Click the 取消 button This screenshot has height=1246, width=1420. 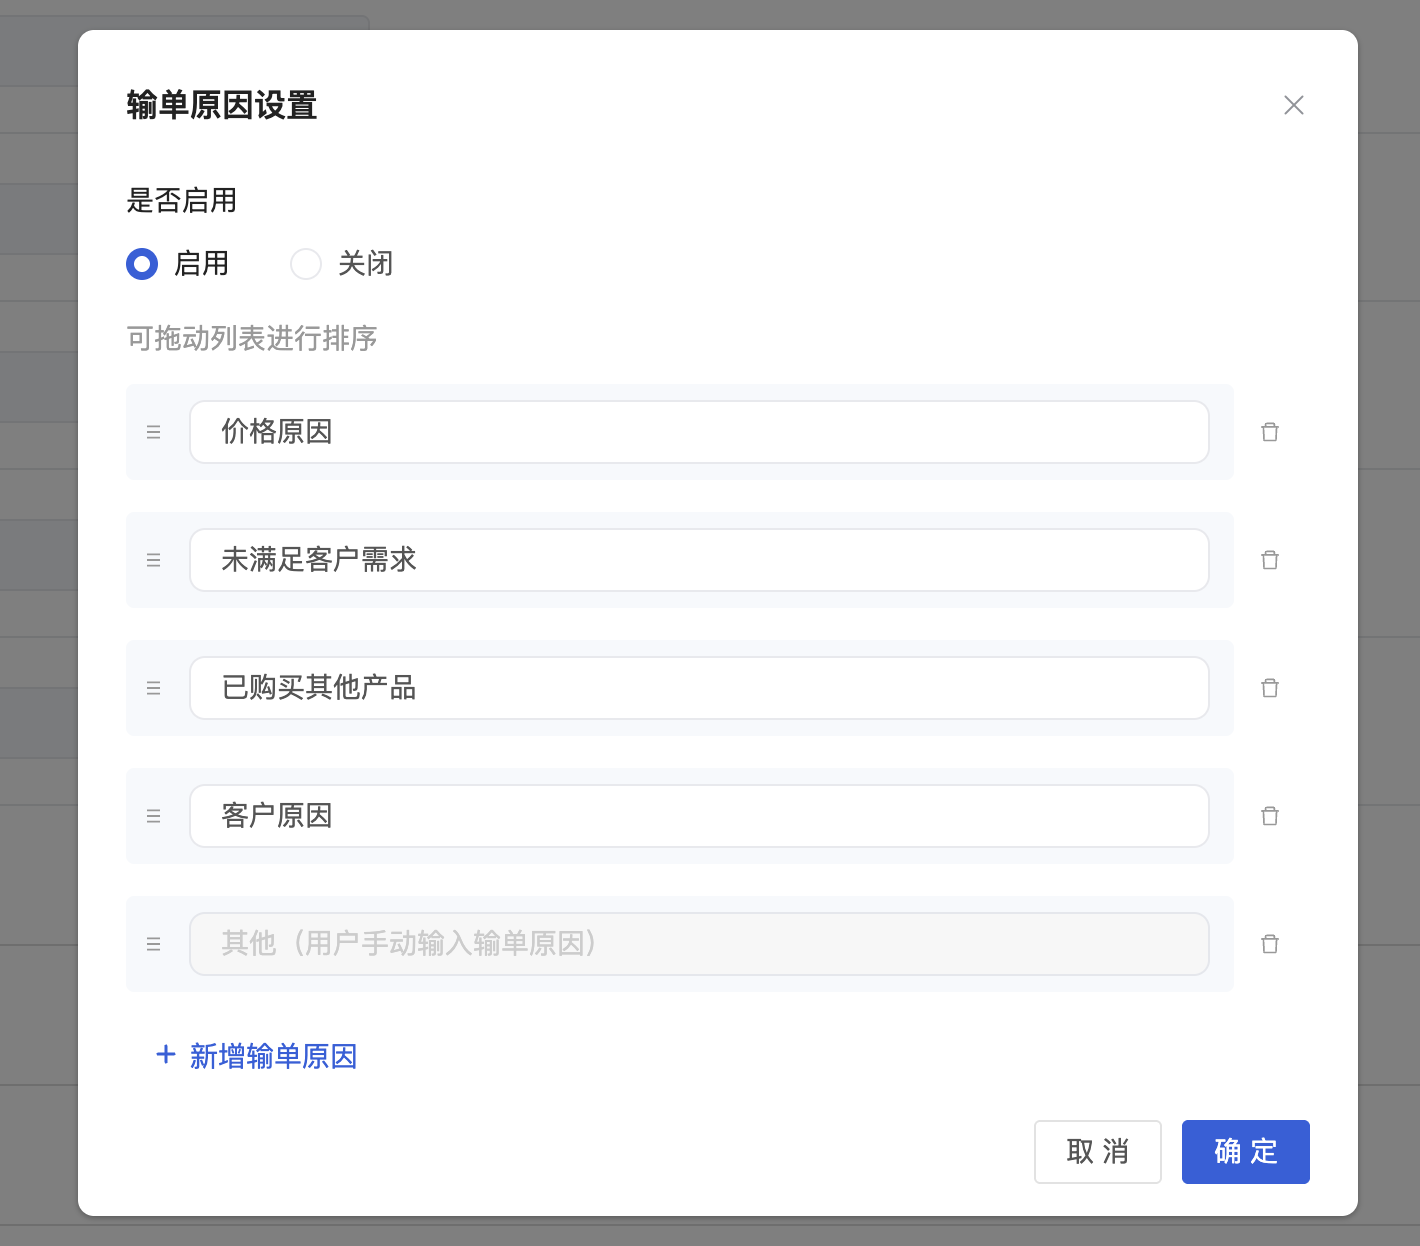(x=1098, y=1152)
